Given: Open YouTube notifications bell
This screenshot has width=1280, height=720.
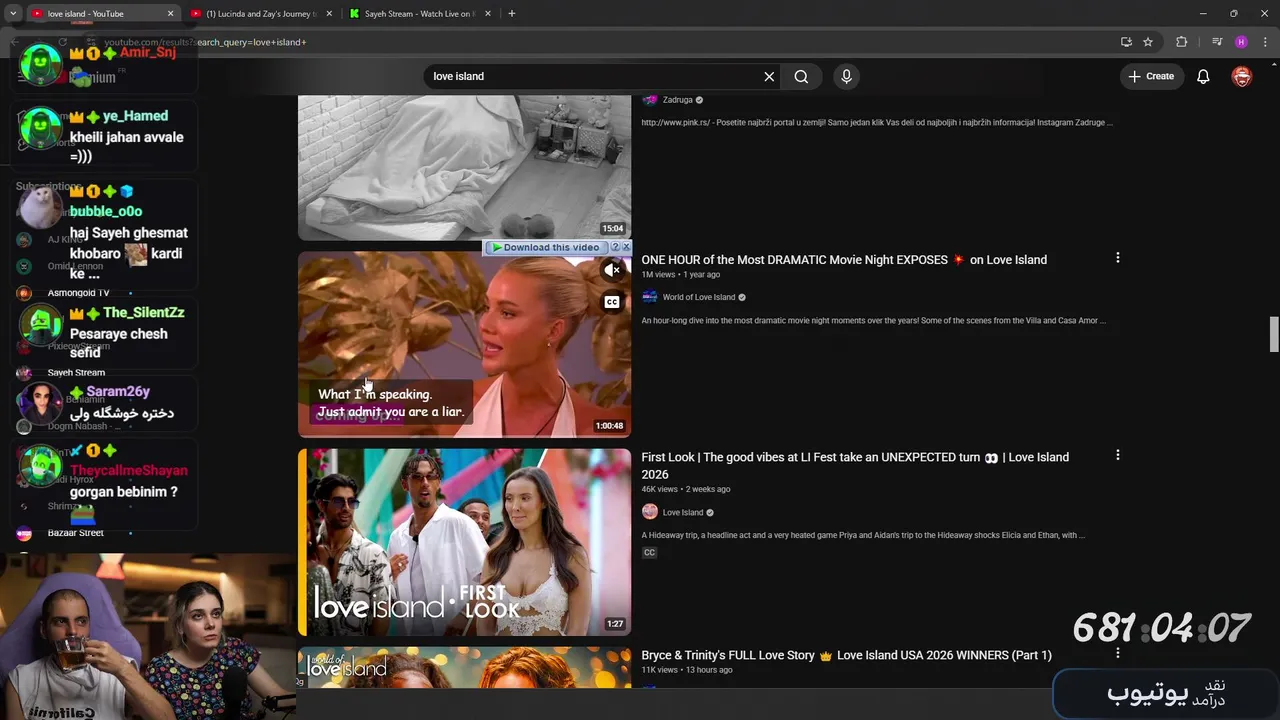Looking at the screenshot, I should 1204,76.
